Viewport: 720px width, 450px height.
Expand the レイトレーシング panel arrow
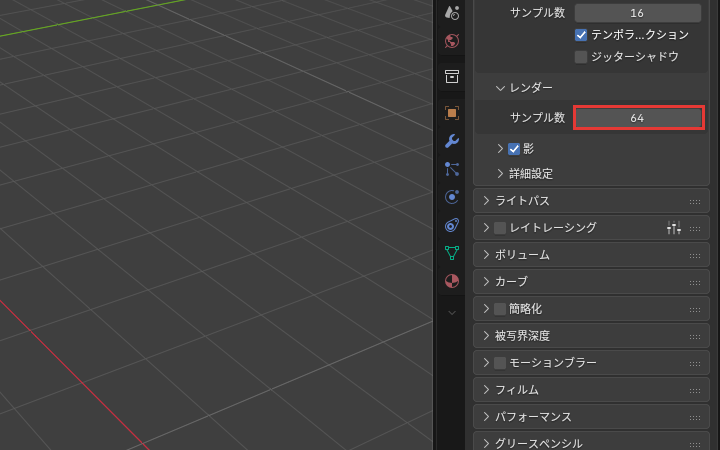[x=486, y=227]
